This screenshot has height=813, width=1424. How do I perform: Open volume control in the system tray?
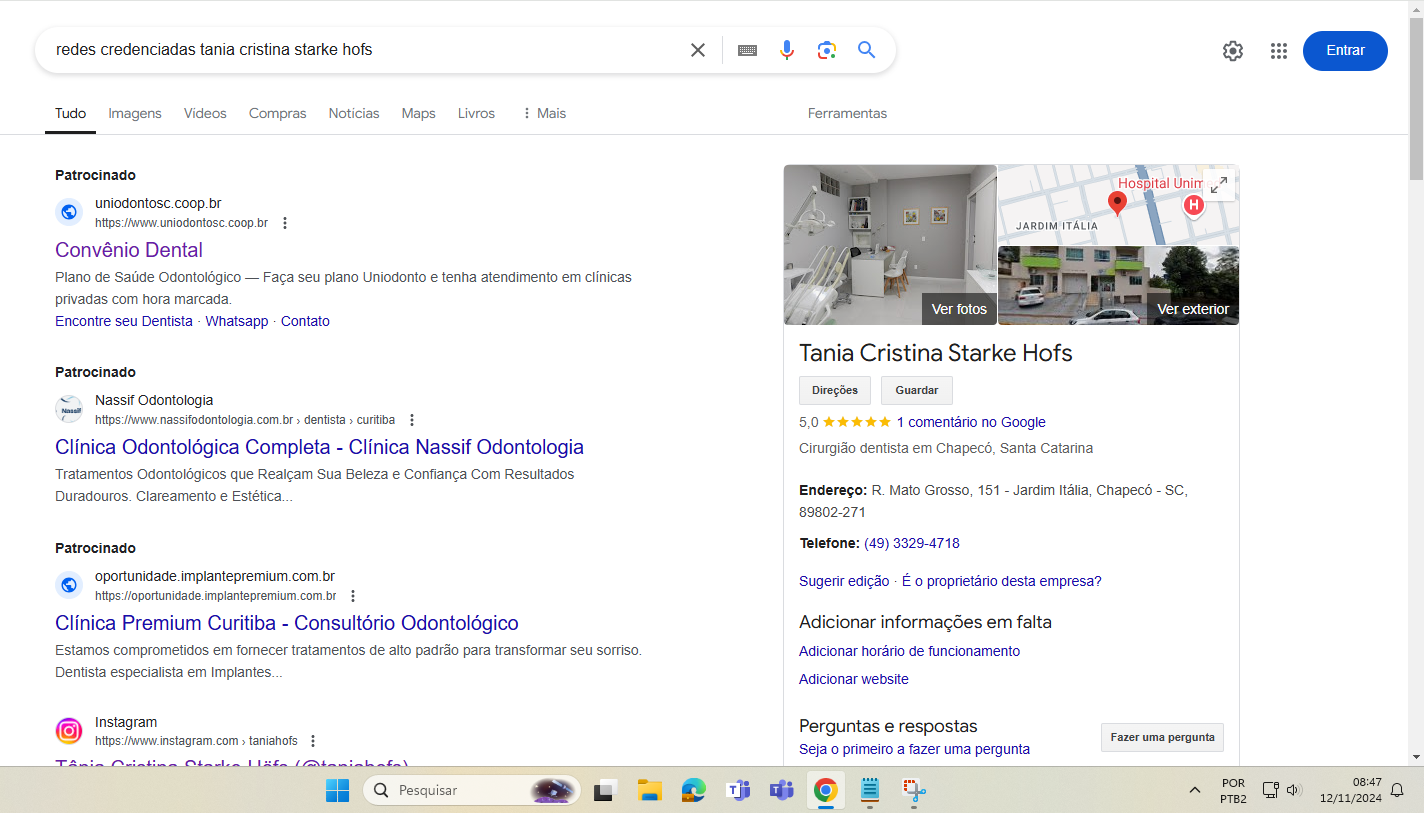[1293, 790]
